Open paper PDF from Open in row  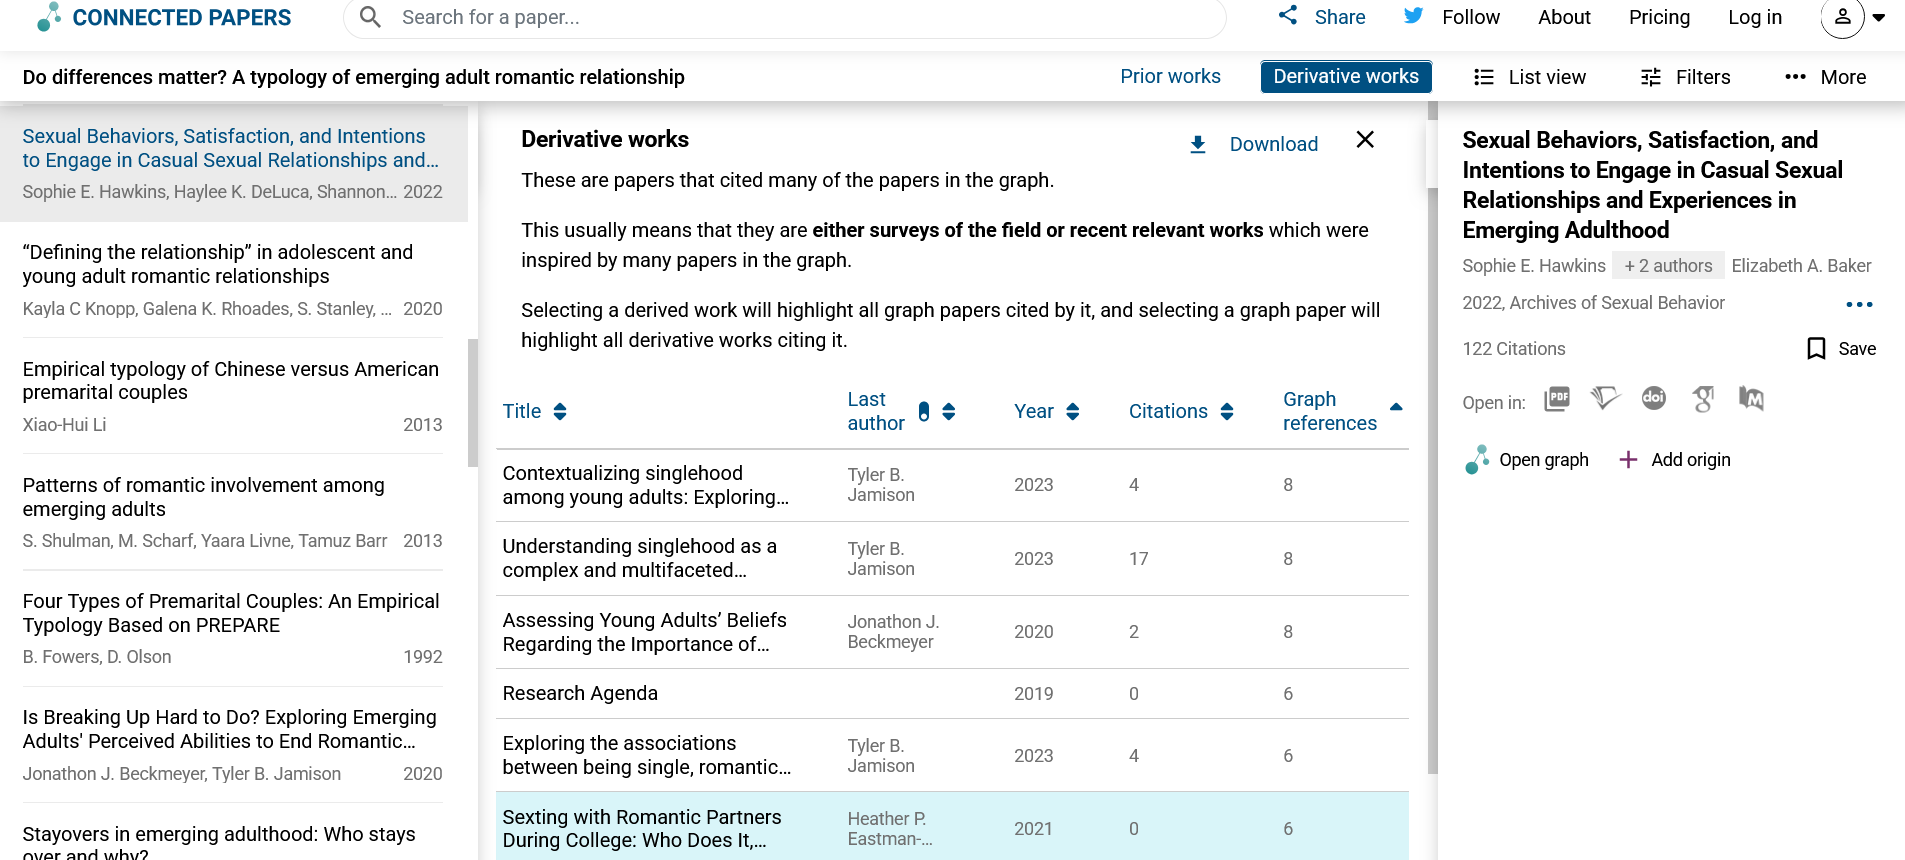click(1557, 399)
